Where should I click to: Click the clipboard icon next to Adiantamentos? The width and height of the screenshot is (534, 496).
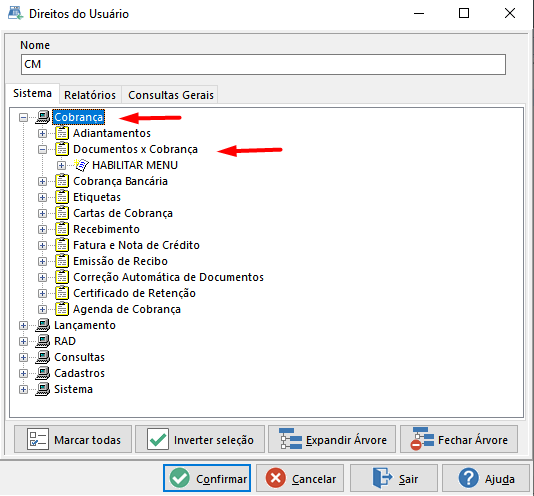(x=62, y=133)
